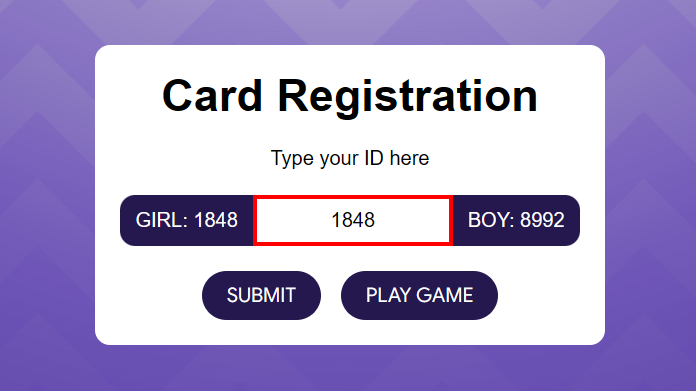The height and width of the screenshot is (391, 696).
Task: Place cursor on the typed 1848 value
Action: (x=353, y=220)
